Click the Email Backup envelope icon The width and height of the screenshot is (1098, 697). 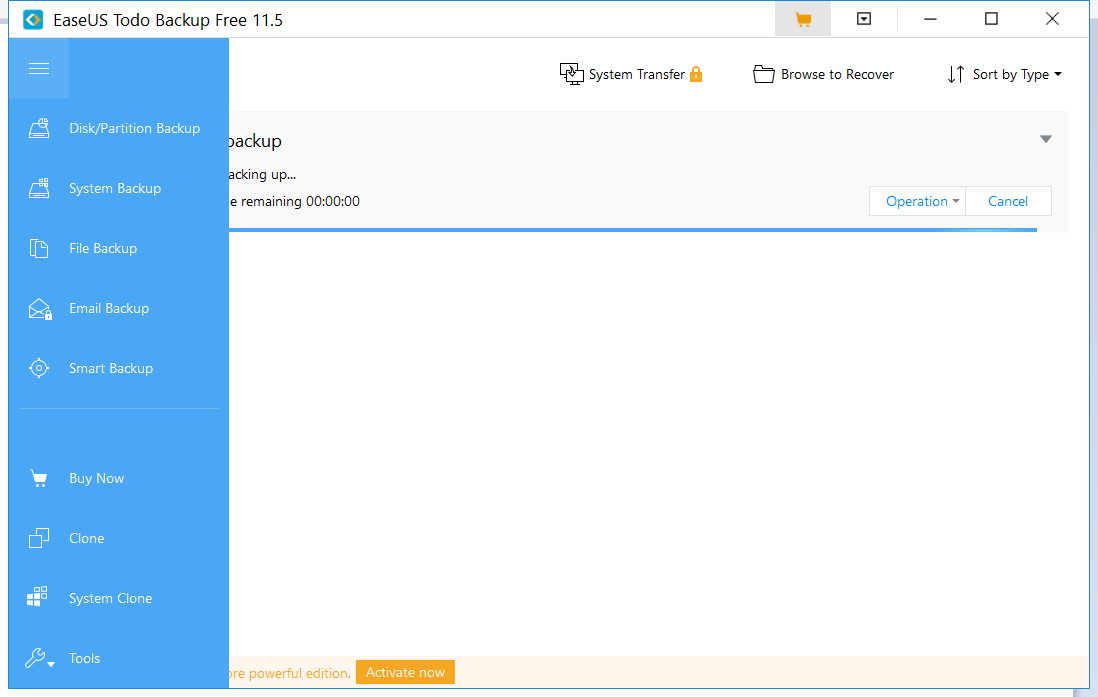[x=39, y=309]
